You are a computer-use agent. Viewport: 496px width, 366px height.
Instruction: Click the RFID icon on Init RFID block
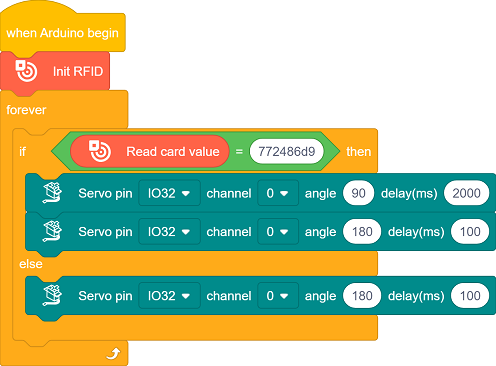(x=26, y=71)
